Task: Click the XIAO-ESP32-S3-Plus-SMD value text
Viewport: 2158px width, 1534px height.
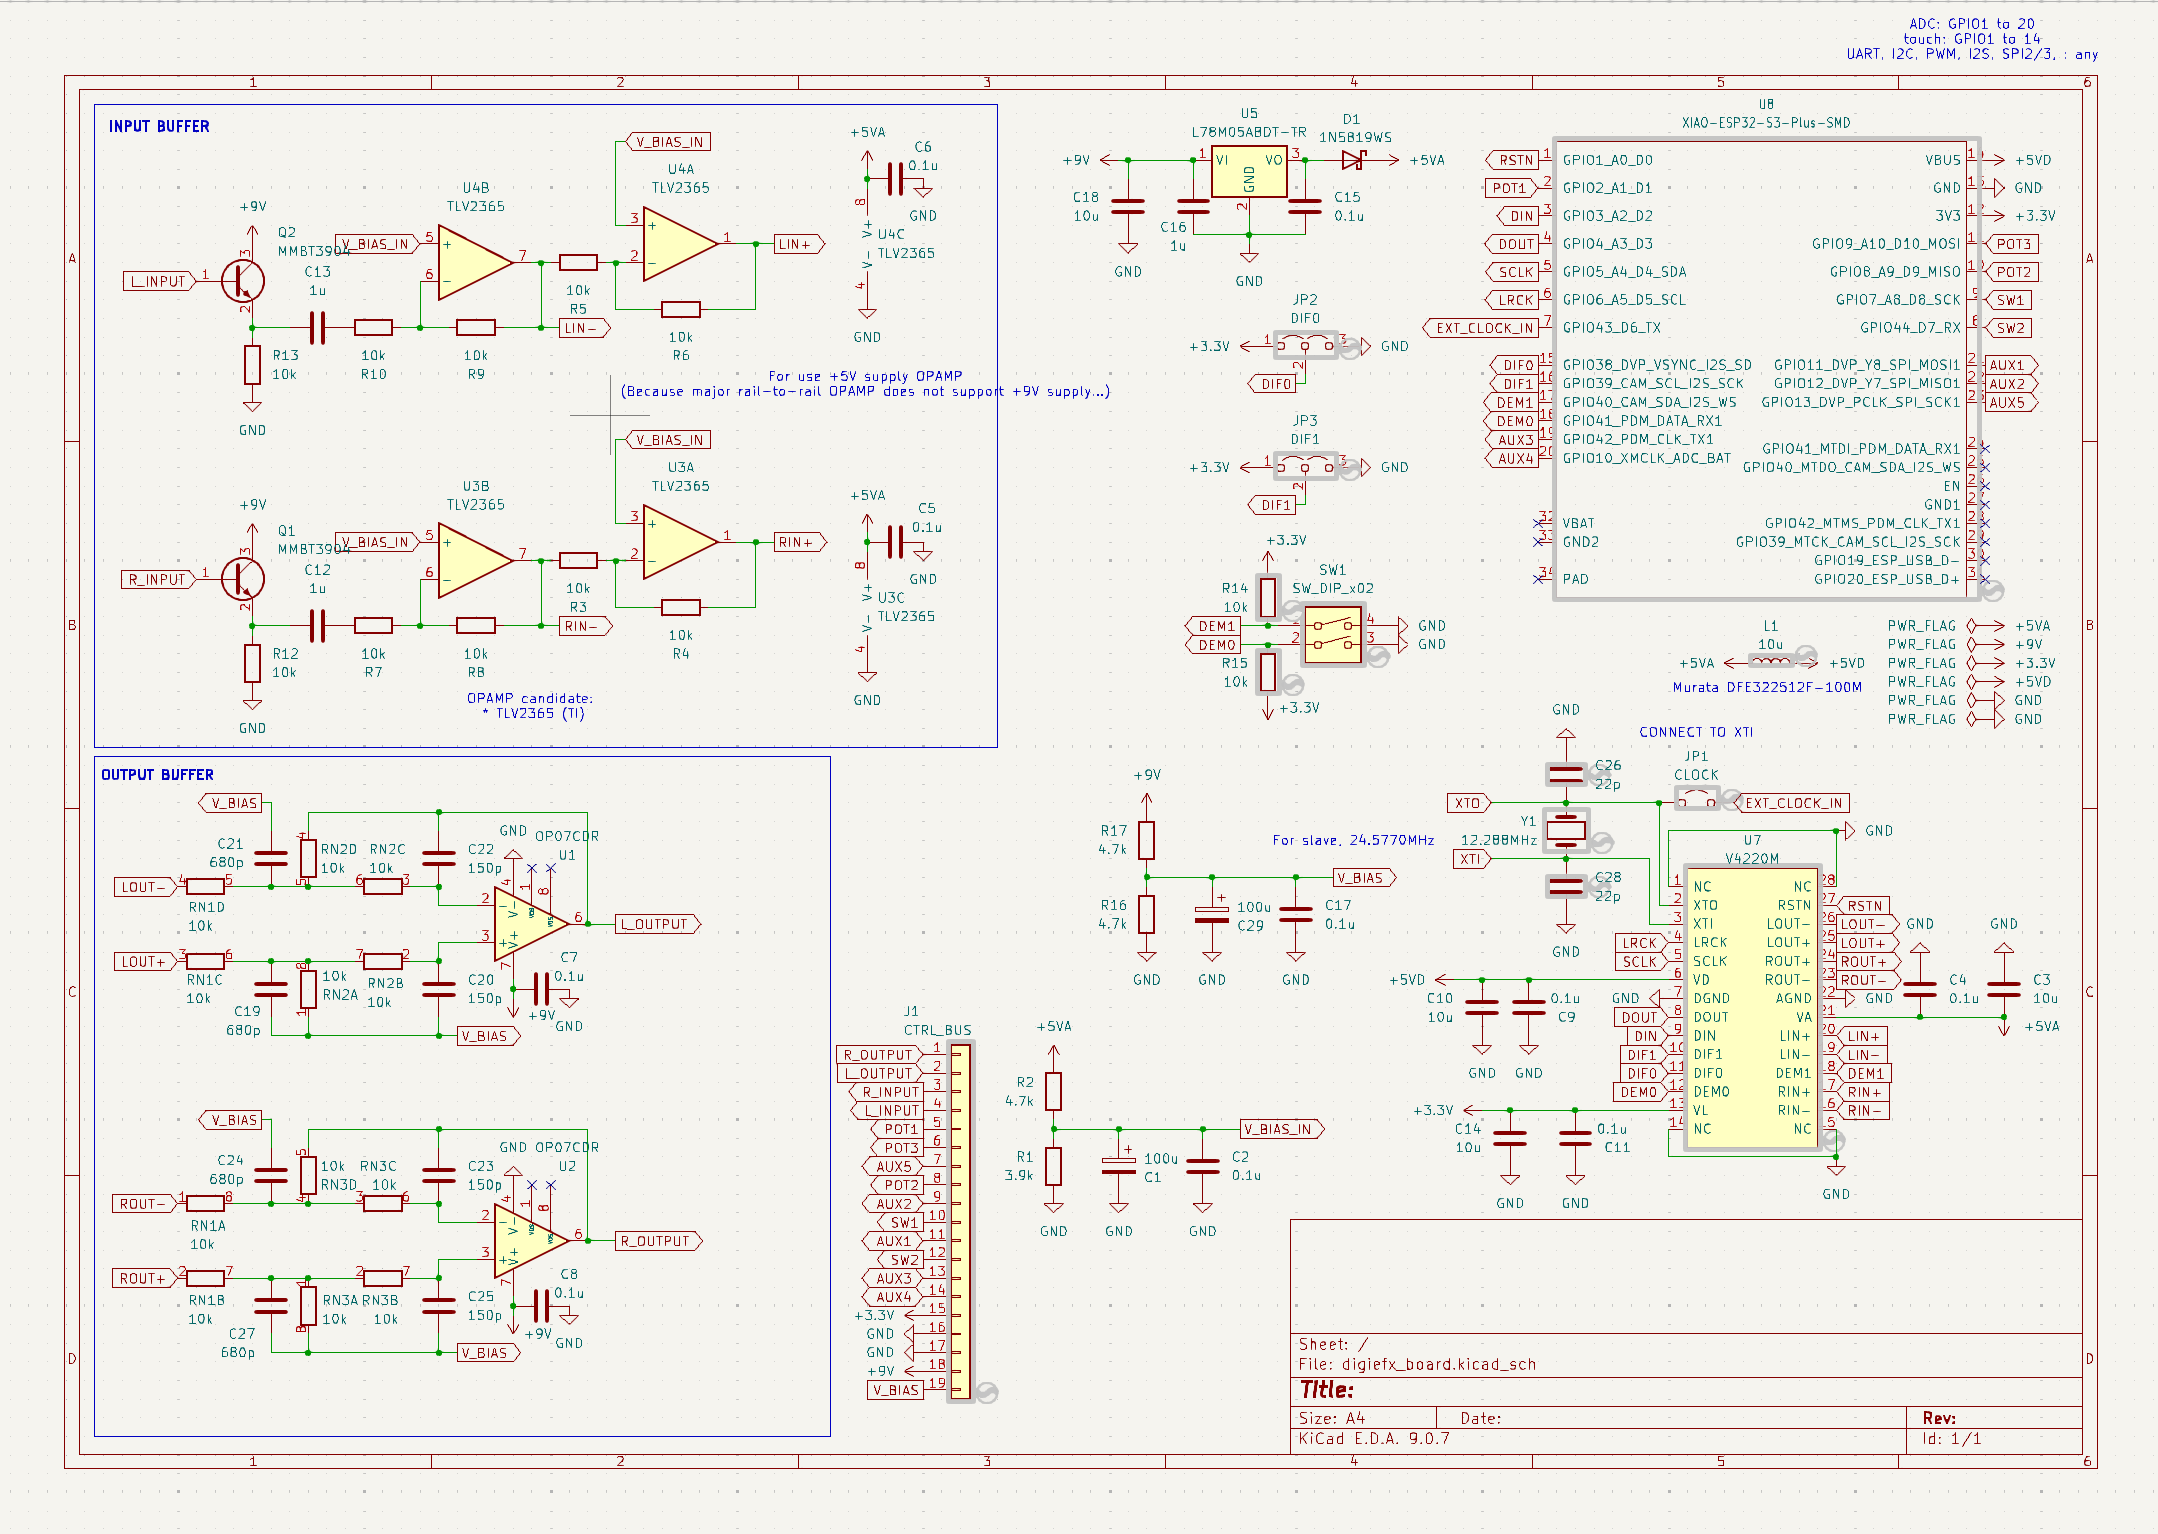Action: pyautogui.click(x=1766, y=123)
